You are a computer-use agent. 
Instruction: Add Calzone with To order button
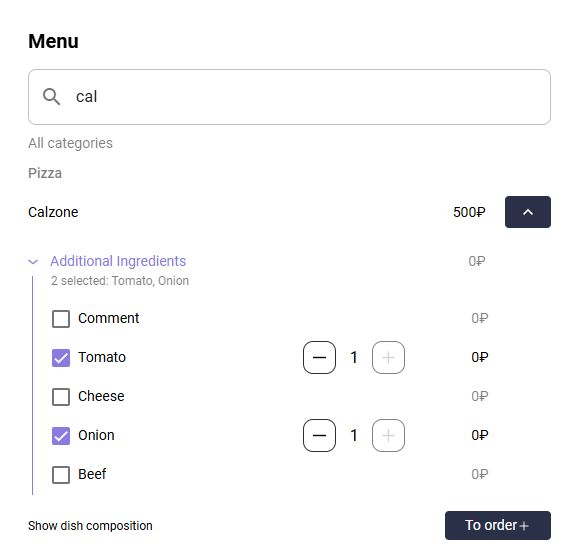coord(498,525)
